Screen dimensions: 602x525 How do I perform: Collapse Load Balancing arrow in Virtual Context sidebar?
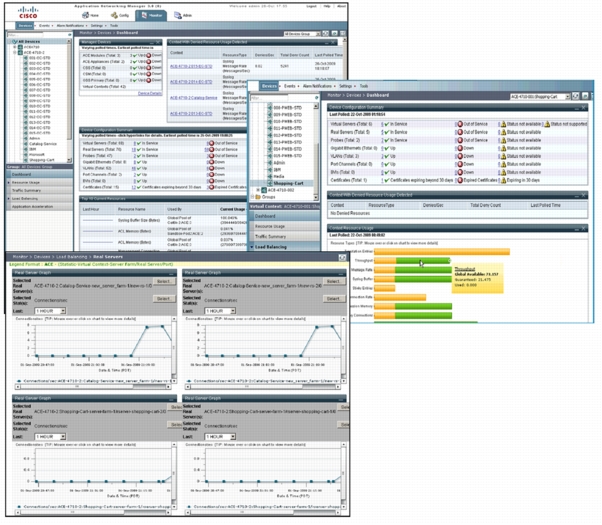(x=252, y=247)
